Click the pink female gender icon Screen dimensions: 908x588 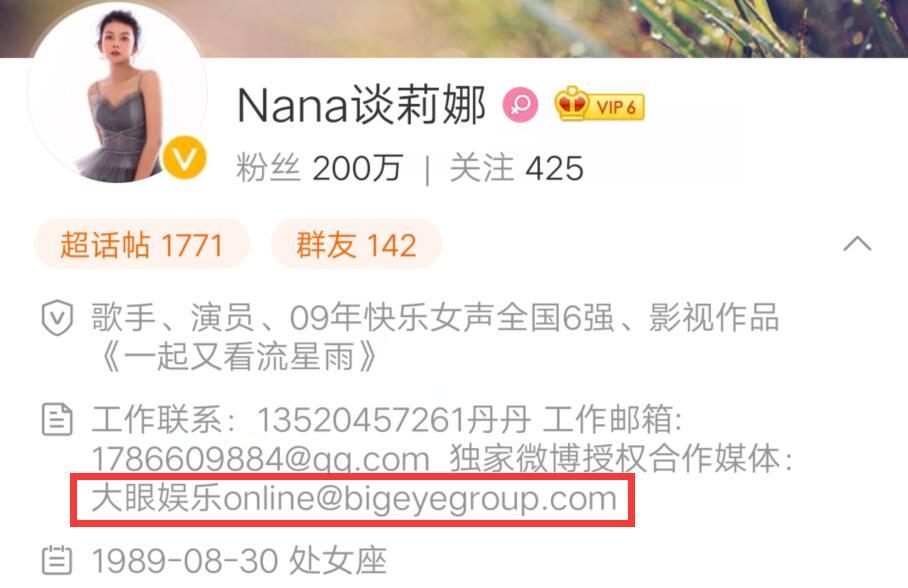tap(520, 105)
